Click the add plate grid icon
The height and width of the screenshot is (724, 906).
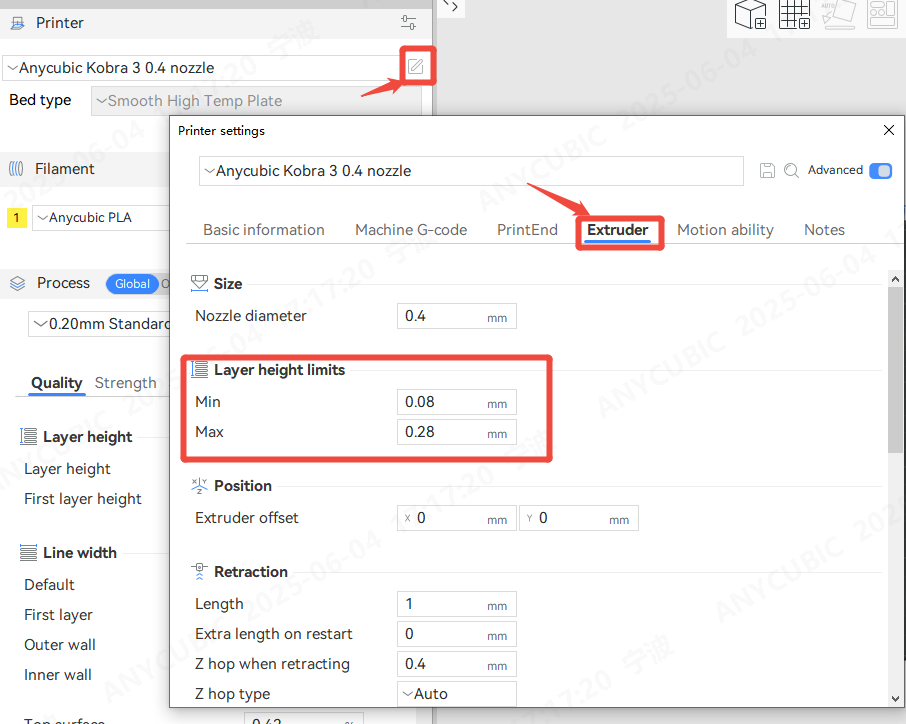tap(794, 14)
